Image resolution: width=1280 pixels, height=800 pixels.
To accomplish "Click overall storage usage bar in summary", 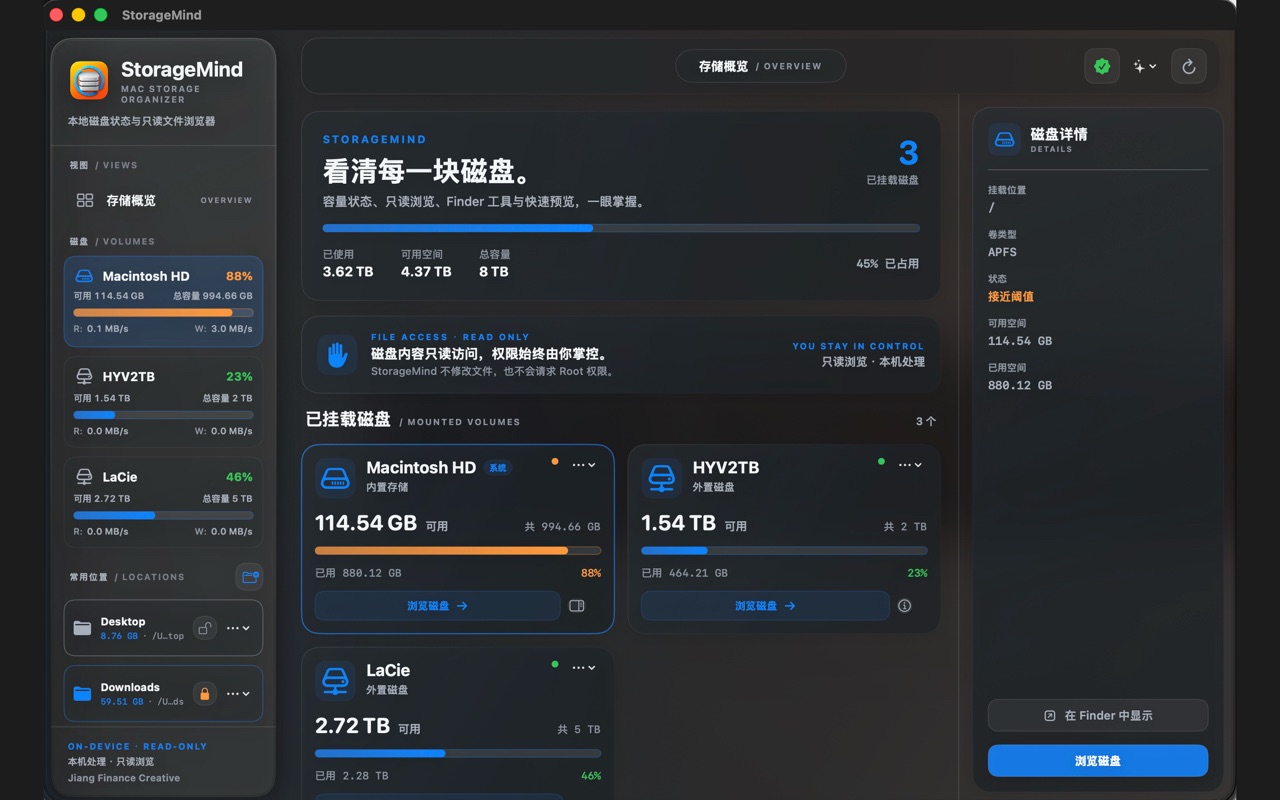I will (621, 228).
